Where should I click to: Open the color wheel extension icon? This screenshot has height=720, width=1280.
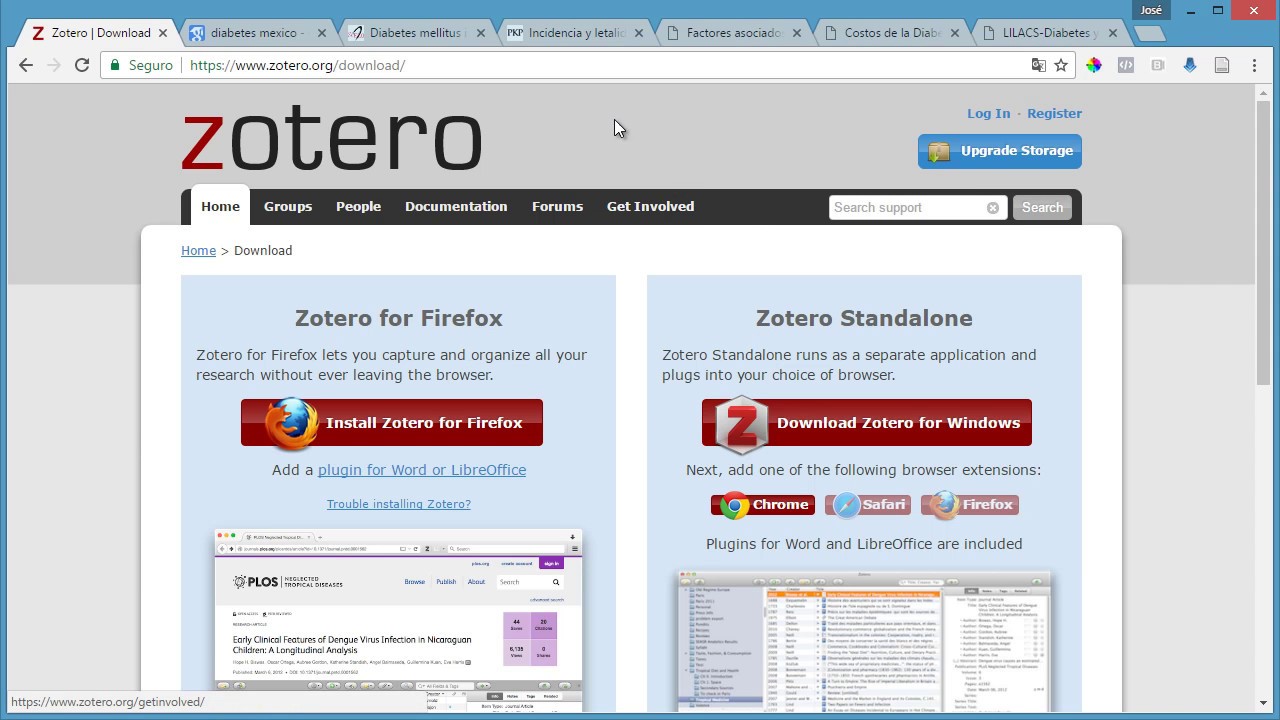pos(1094,65)
